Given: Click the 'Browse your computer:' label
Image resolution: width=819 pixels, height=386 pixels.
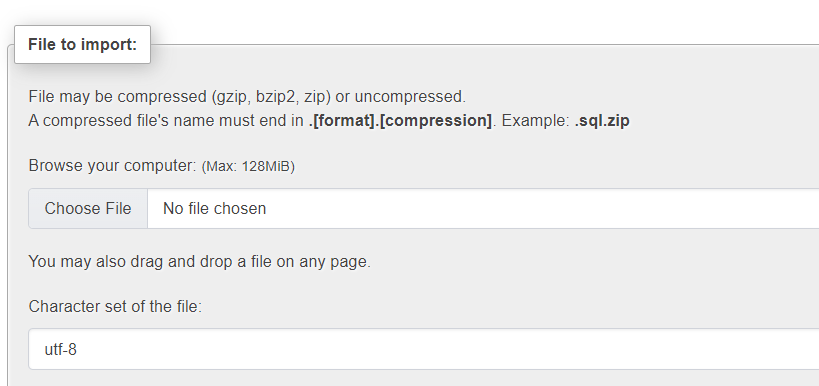Looking at the screenshot, I should (112, 166).
